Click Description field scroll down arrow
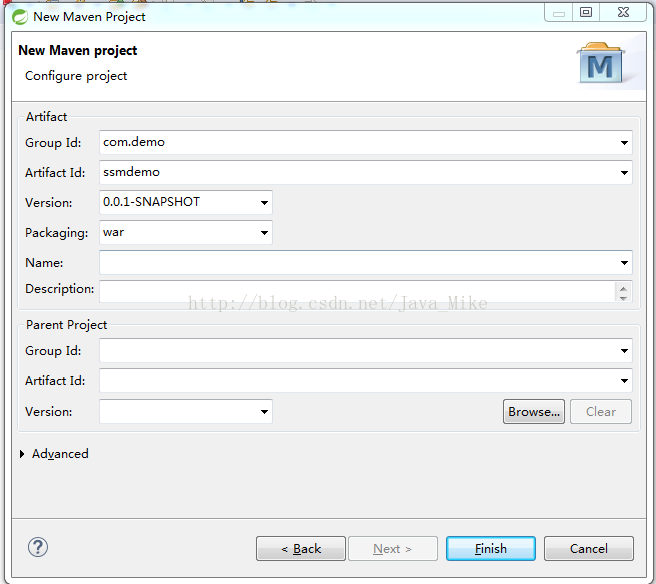656x584 pixels. click(623, 297)
